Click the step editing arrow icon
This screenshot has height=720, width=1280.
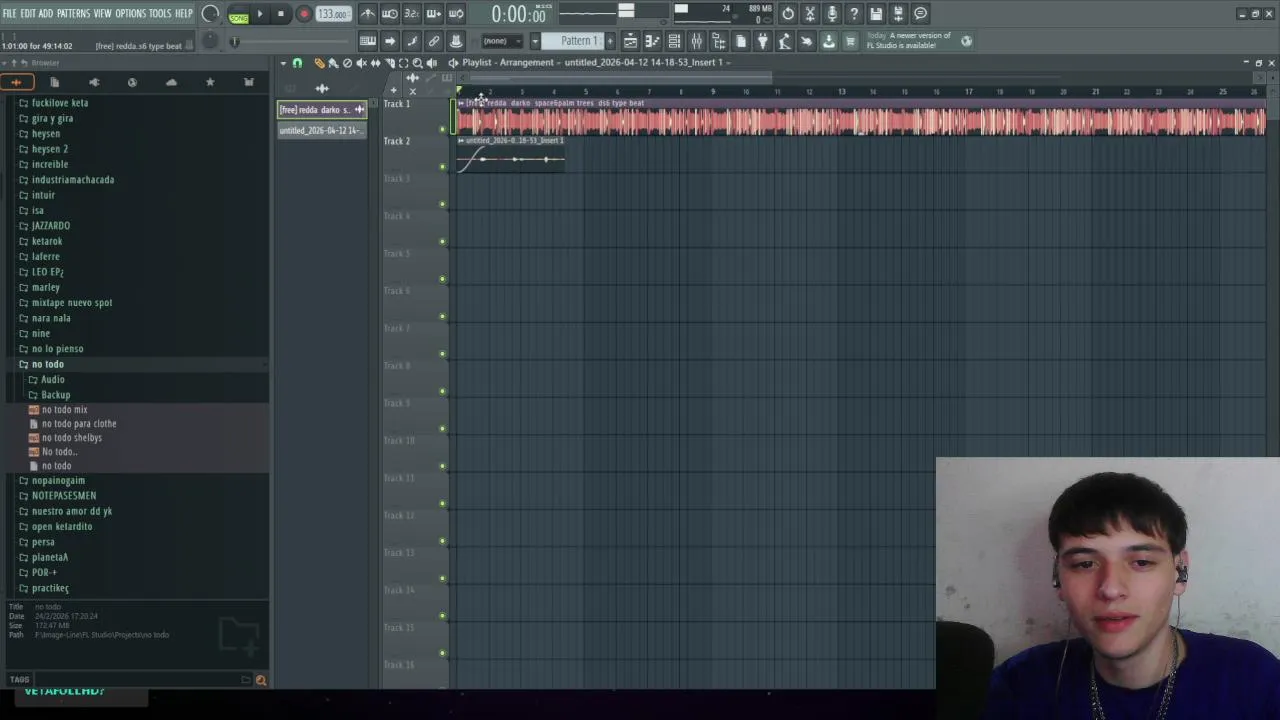tap(390, 41)
